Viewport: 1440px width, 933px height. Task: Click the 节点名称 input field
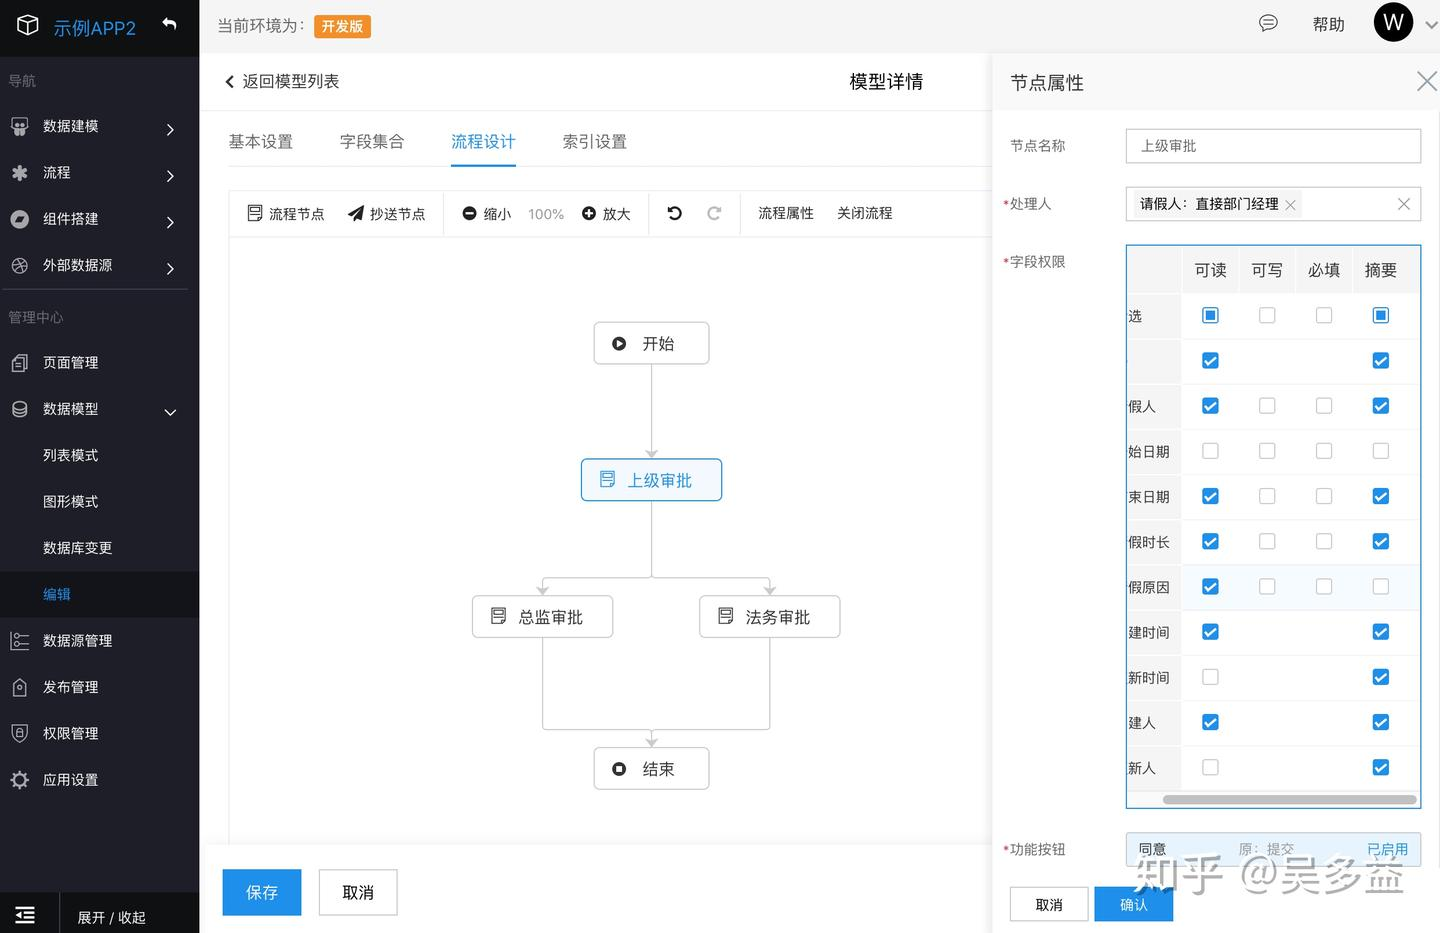[1273, 146]
